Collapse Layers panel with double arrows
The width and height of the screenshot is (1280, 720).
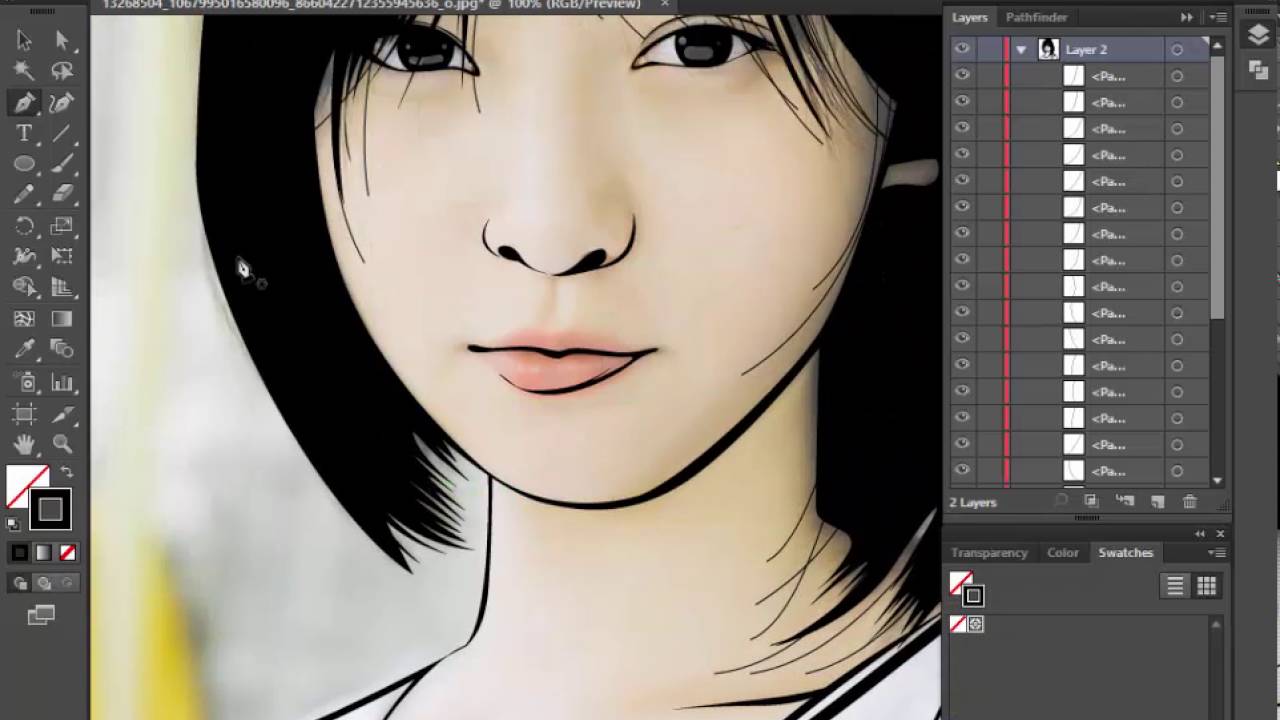click(x=1187, y=17)
